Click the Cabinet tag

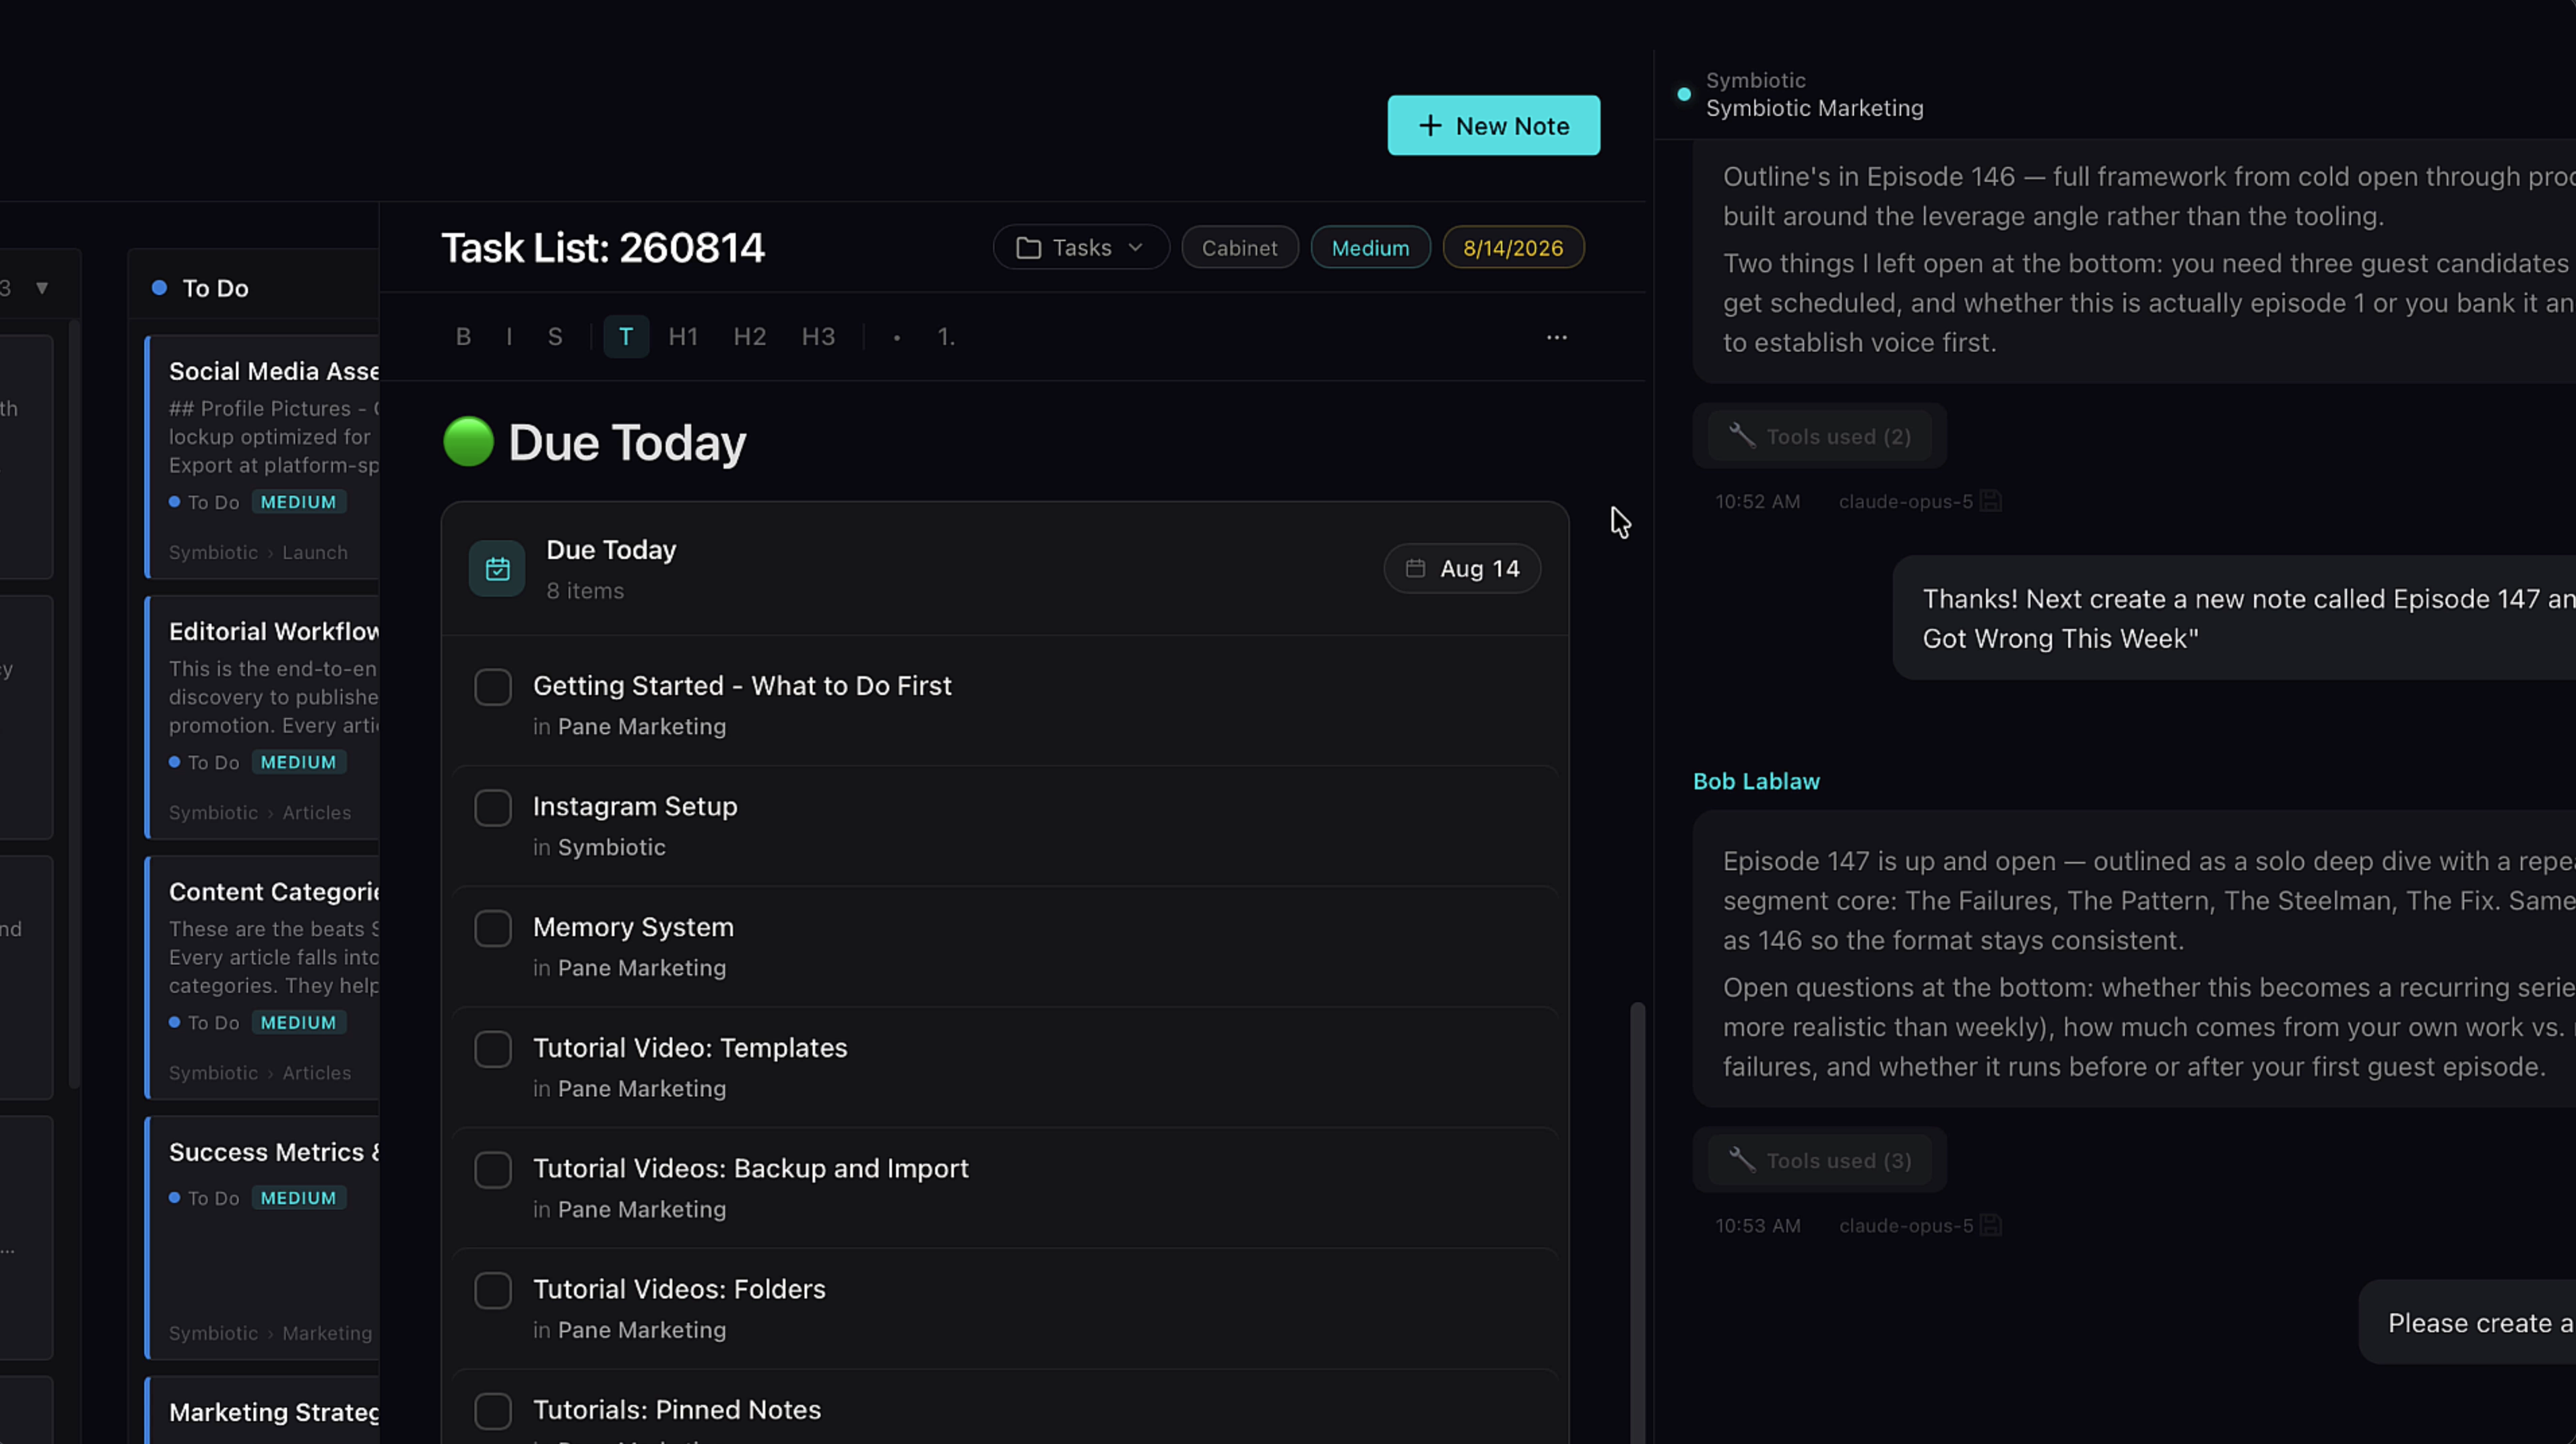[1240, 248]
